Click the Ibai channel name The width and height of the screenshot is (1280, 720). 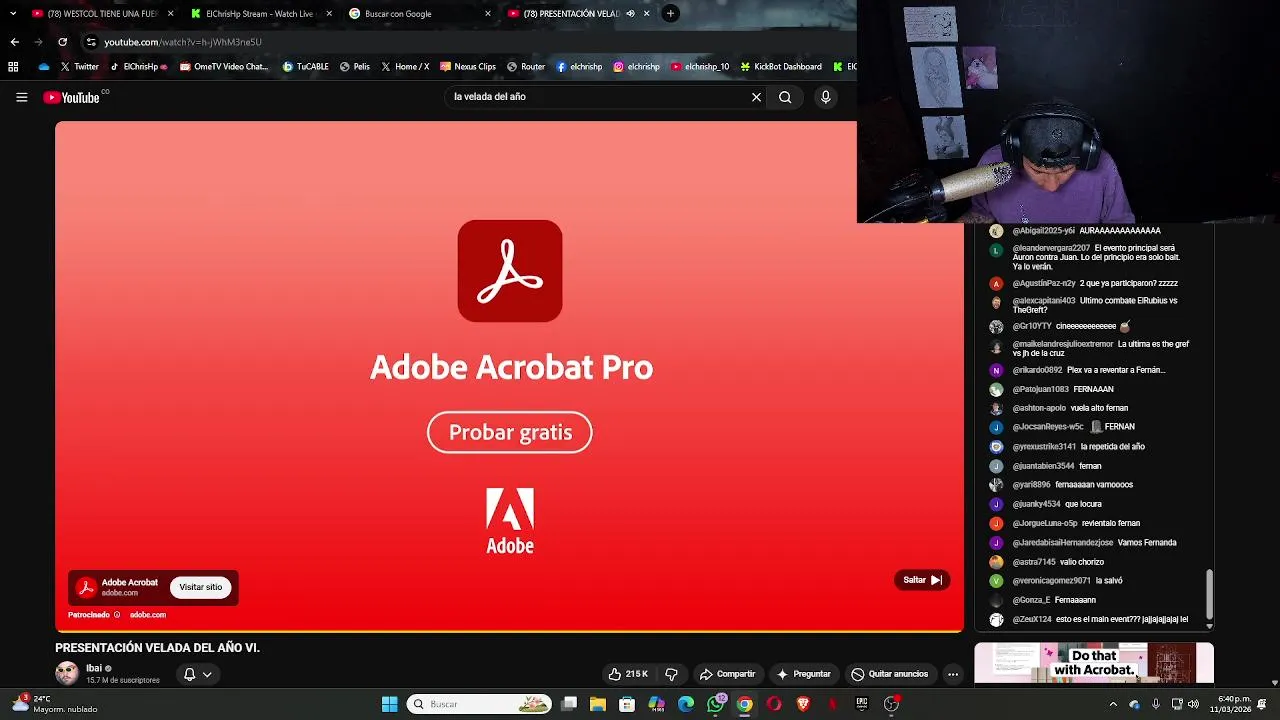94,668
